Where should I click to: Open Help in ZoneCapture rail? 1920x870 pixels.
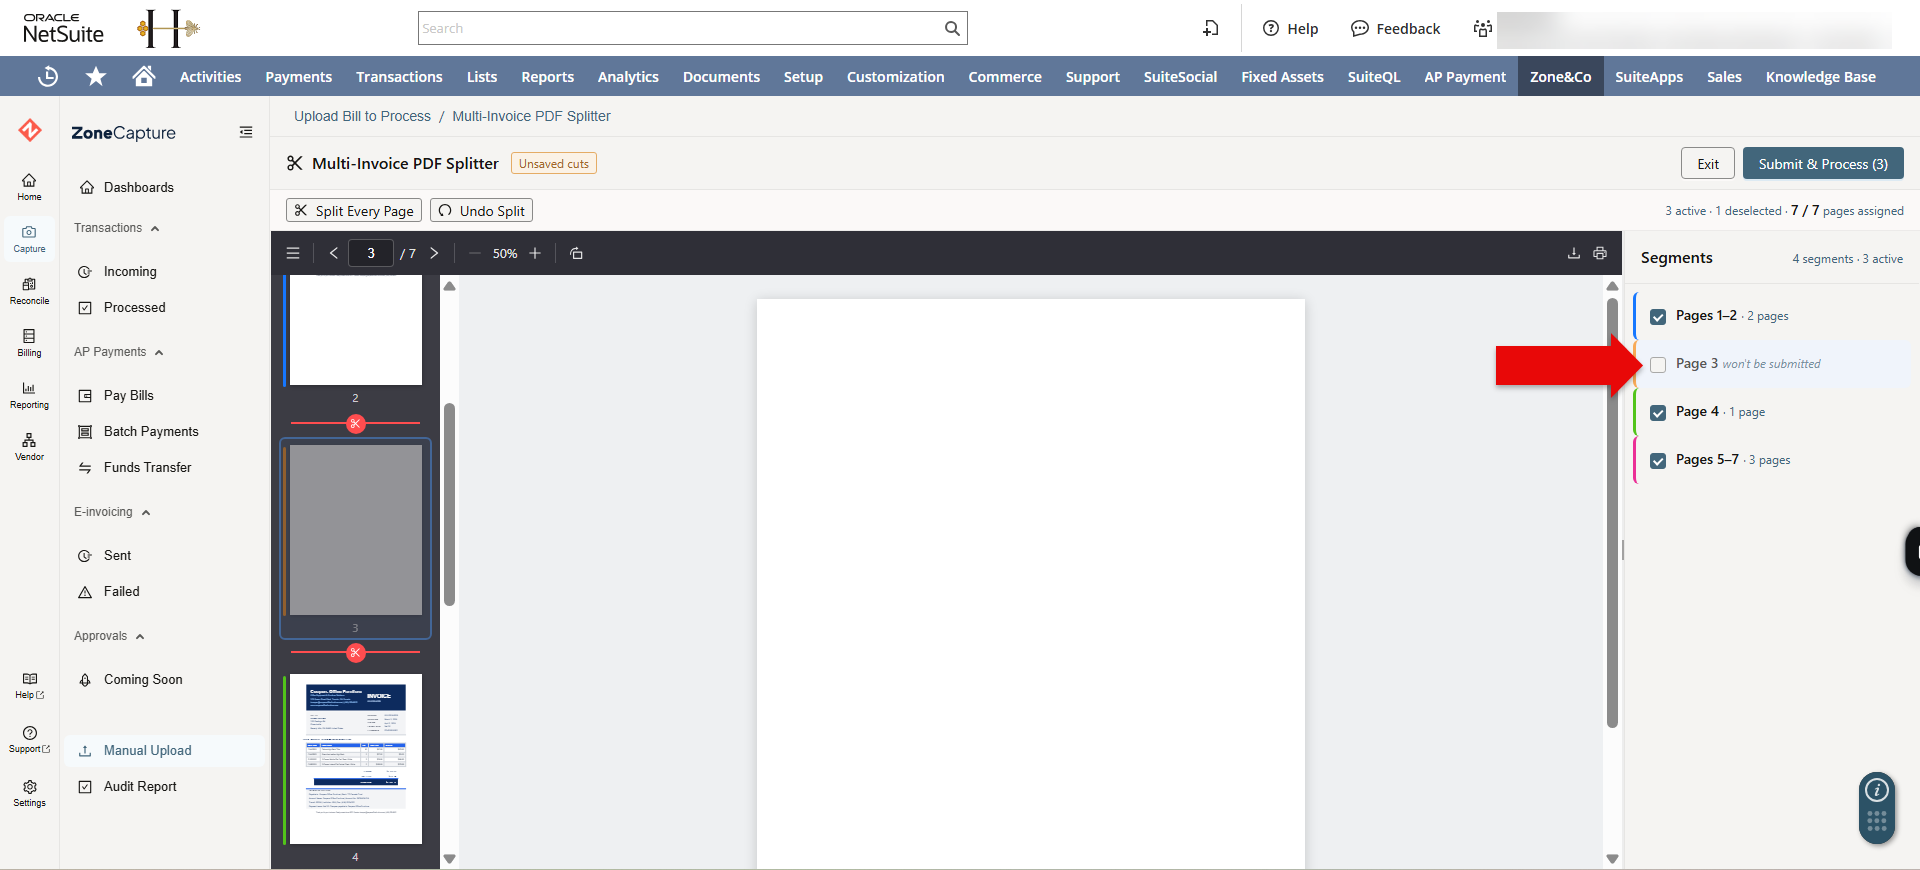pyautogui.click(x=29, y=686)
